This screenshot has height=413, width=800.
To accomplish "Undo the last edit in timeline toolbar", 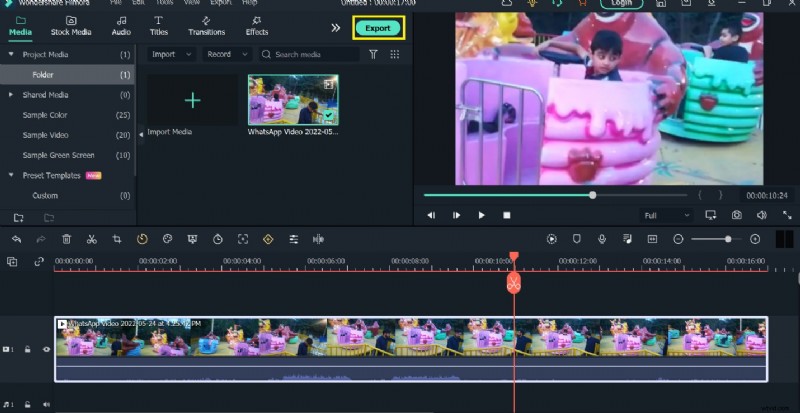I will pos(16,239).
